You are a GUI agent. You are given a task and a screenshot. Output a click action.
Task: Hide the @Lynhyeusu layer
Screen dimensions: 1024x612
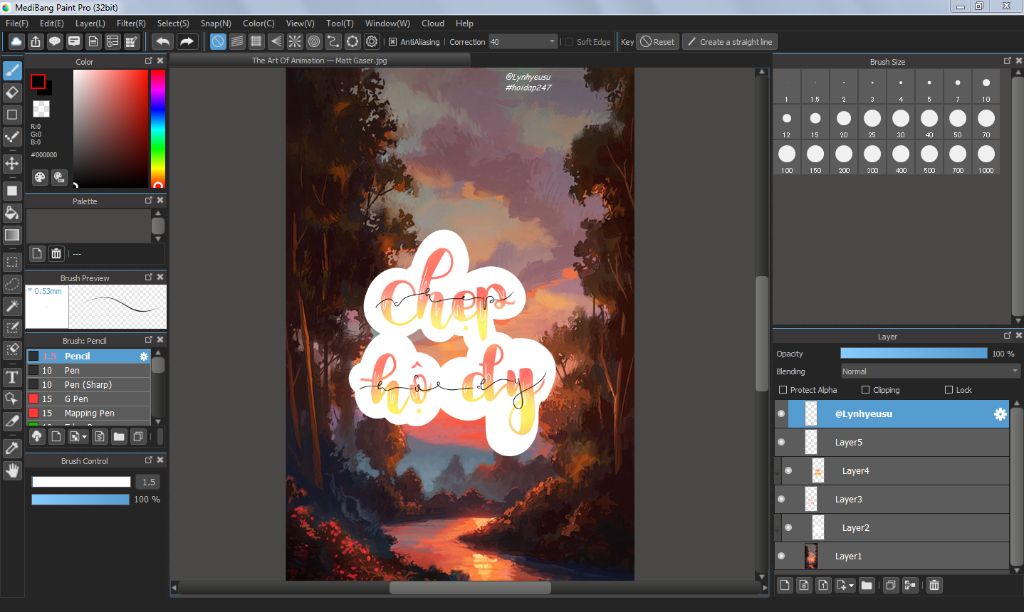pos(781,414)
